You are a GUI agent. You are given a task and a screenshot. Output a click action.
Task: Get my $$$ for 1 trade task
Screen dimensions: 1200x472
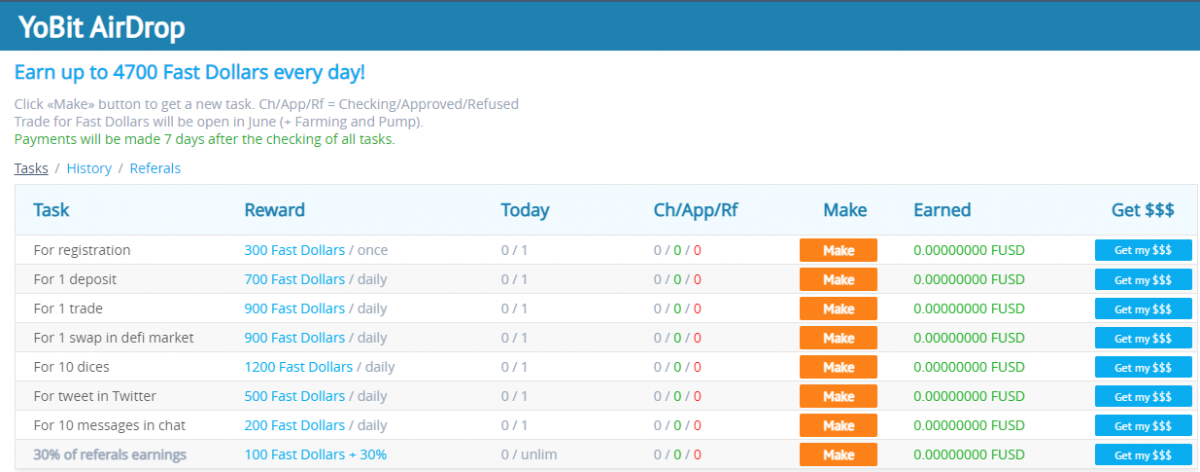[x=1143, y=308]
